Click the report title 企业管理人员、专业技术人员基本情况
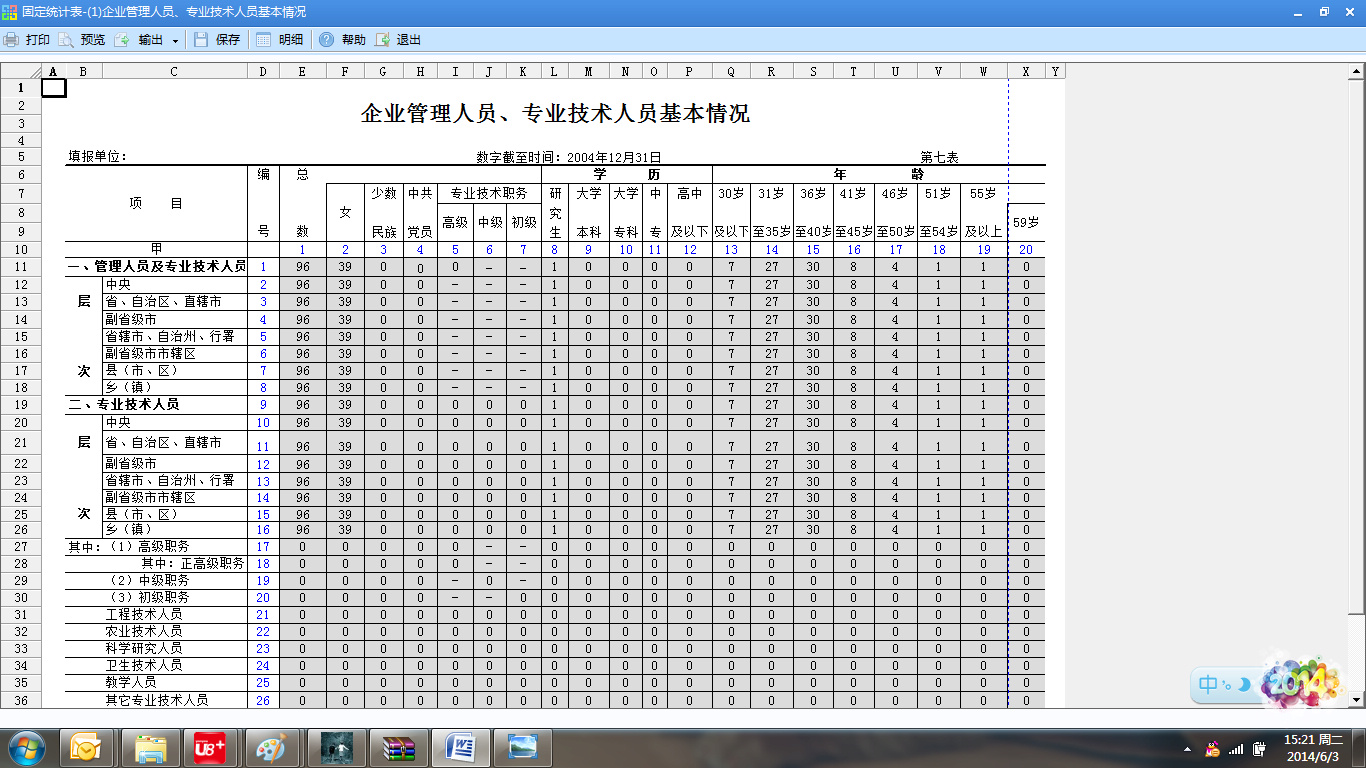The image size is (1366, 768). click(x=555, y=113)
